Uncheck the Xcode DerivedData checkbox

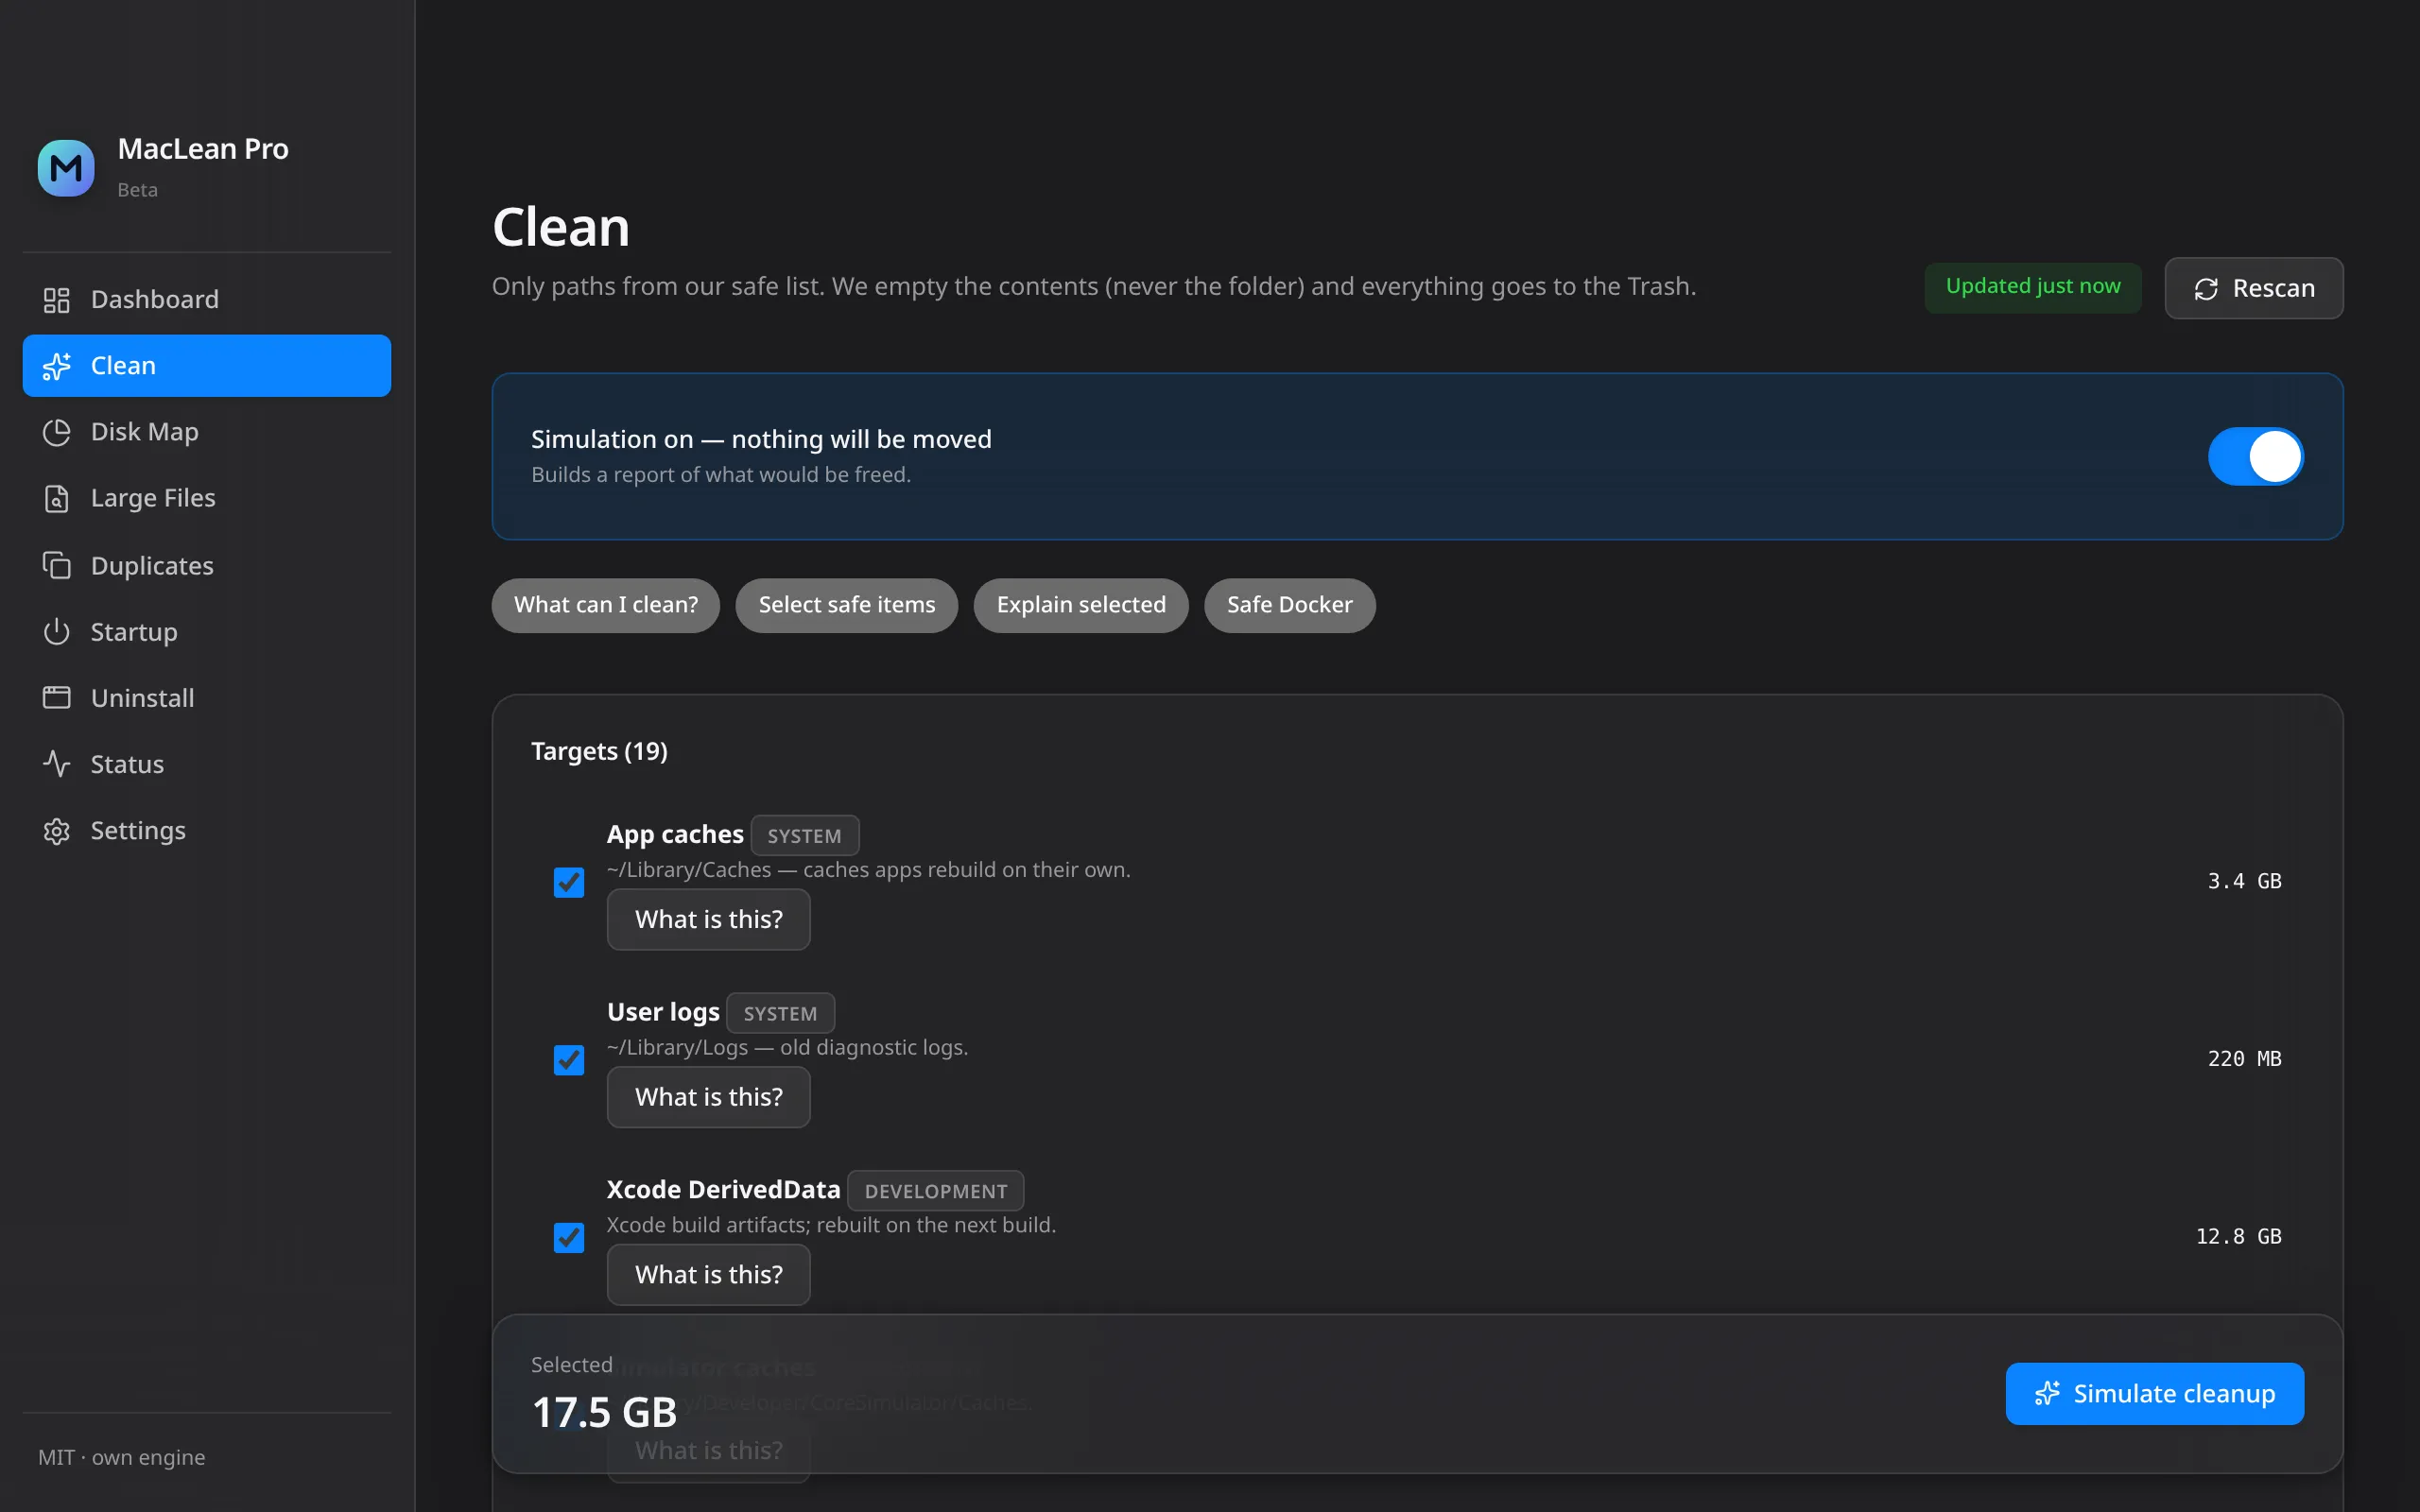[569, 1237]
